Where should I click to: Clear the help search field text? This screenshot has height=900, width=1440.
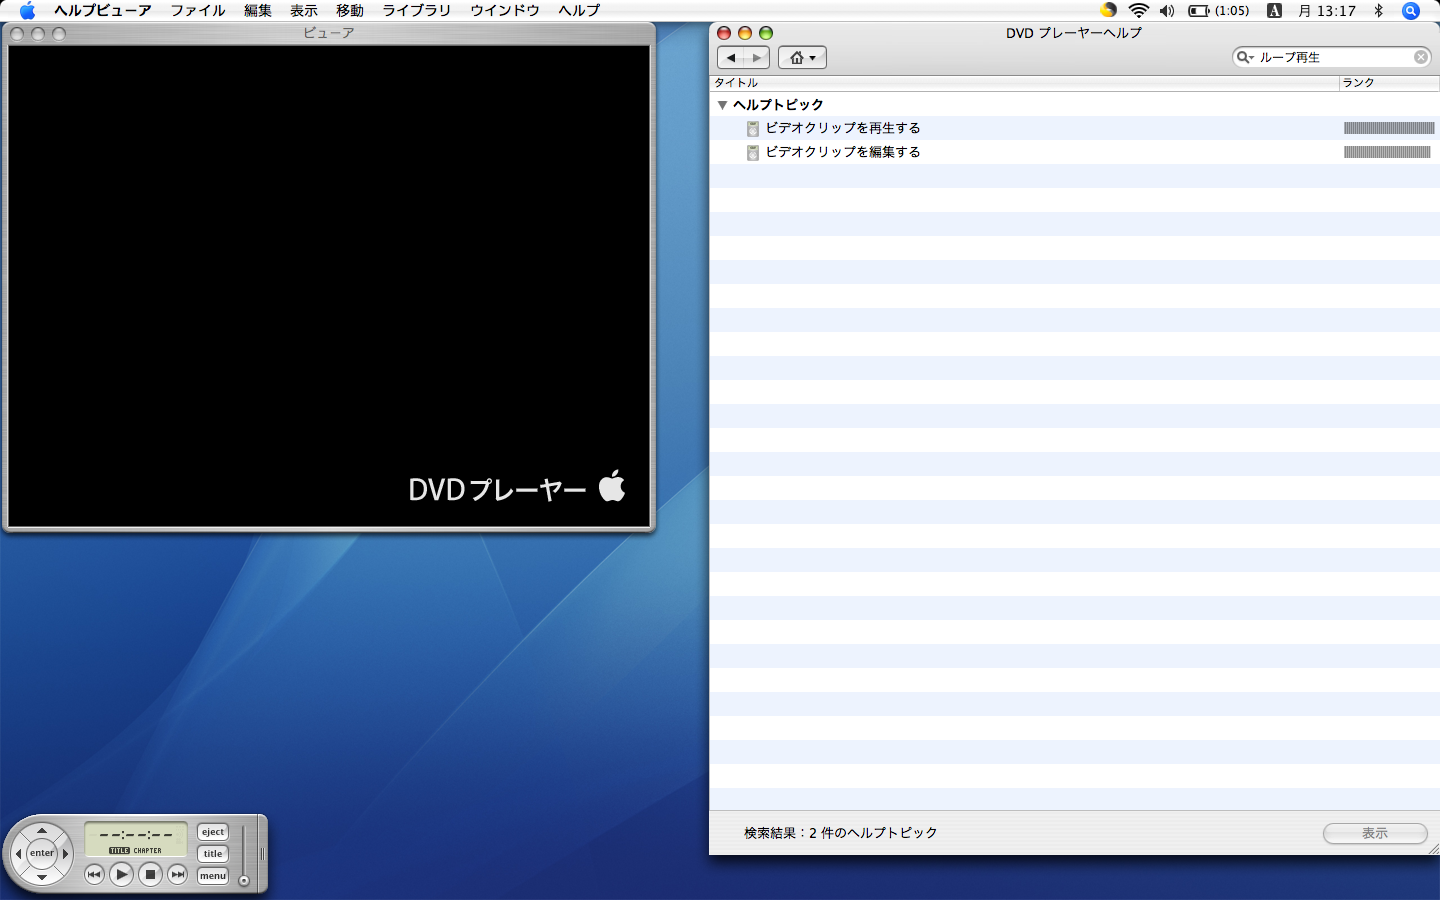1421,57
